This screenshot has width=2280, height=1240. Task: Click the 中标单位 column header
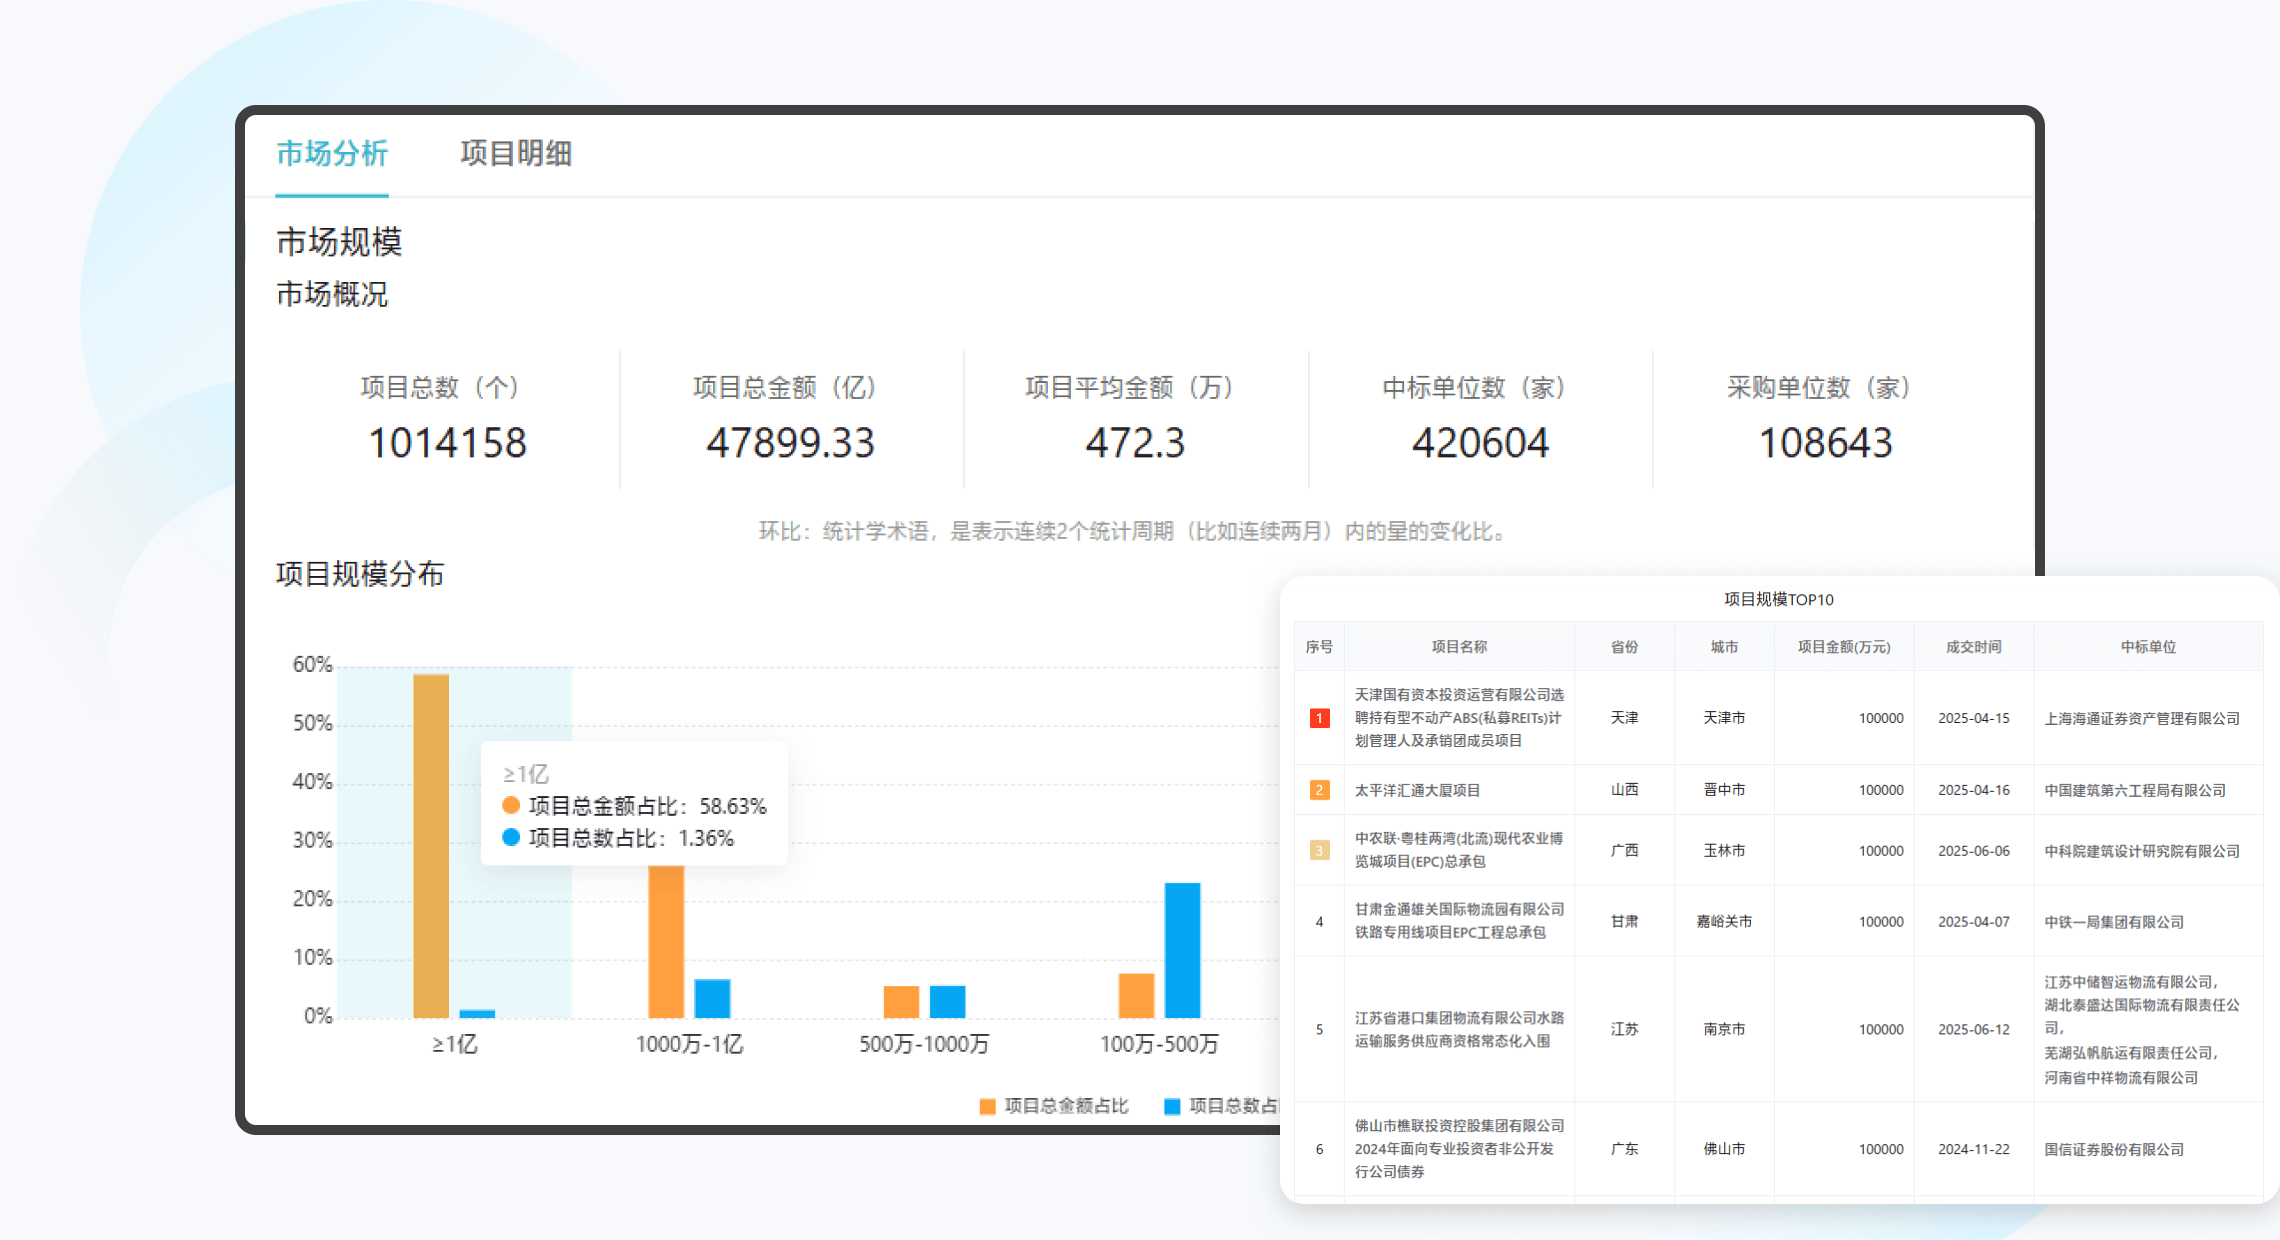pyautogui.click(x=2148, y=647)
